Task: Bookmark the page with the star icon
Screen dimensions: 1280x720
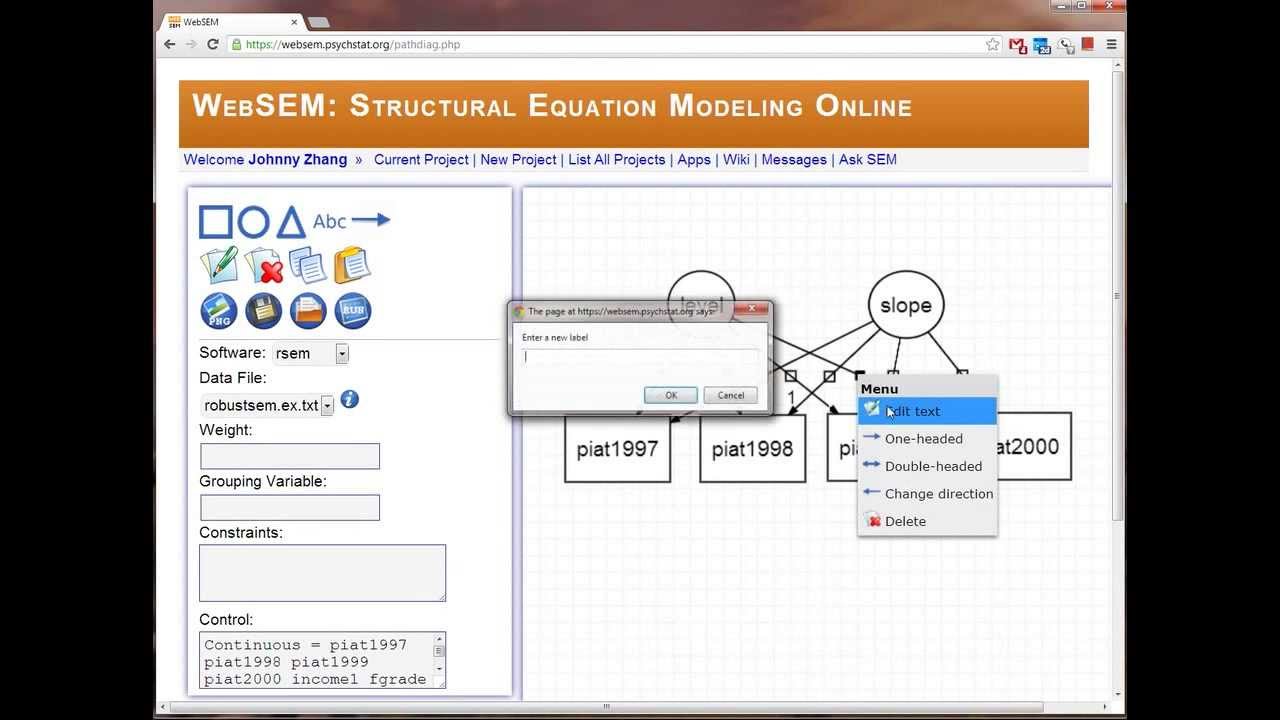Action: pyautogui.click(x=992, y=44)
